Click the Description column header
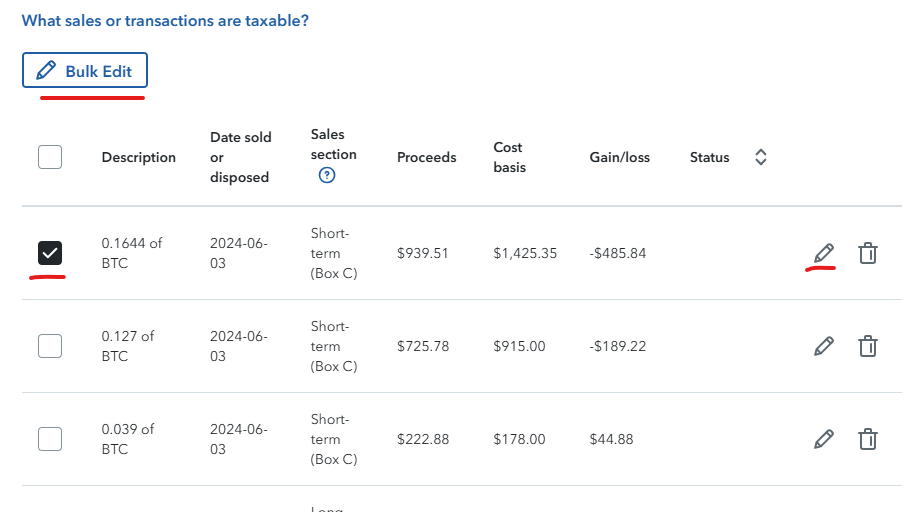Screen dimensions: 908x512 click(x=138, y=157)
